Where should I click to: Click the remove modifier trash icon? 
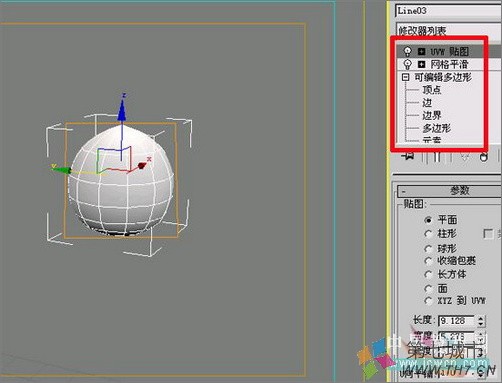click(484, 157)
